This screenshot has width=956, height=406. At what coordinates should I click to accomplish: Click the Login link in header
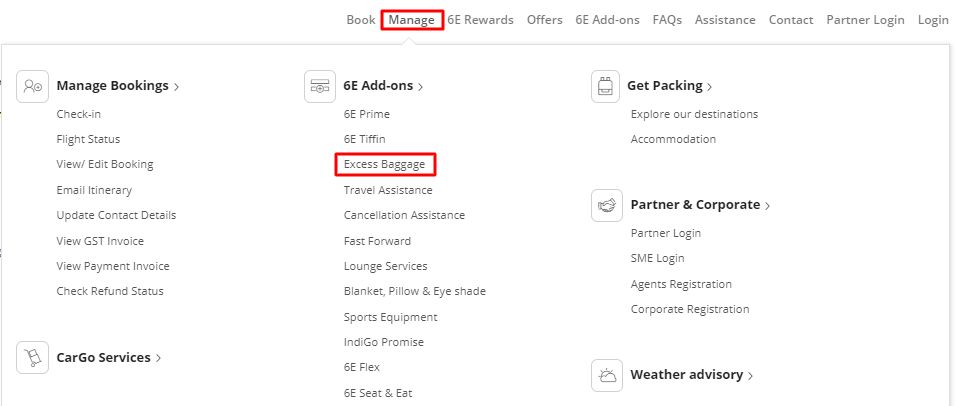point(932,20)
